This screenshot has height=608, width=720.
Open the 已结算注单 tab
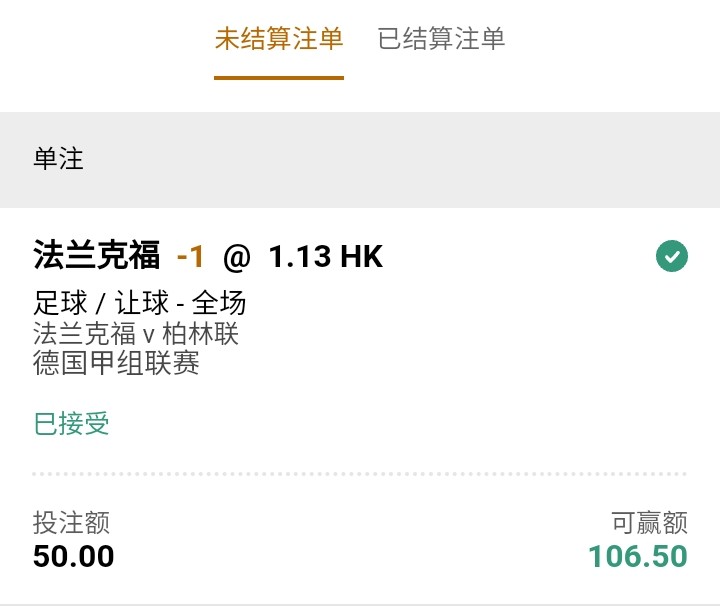[x=441, y=39]
